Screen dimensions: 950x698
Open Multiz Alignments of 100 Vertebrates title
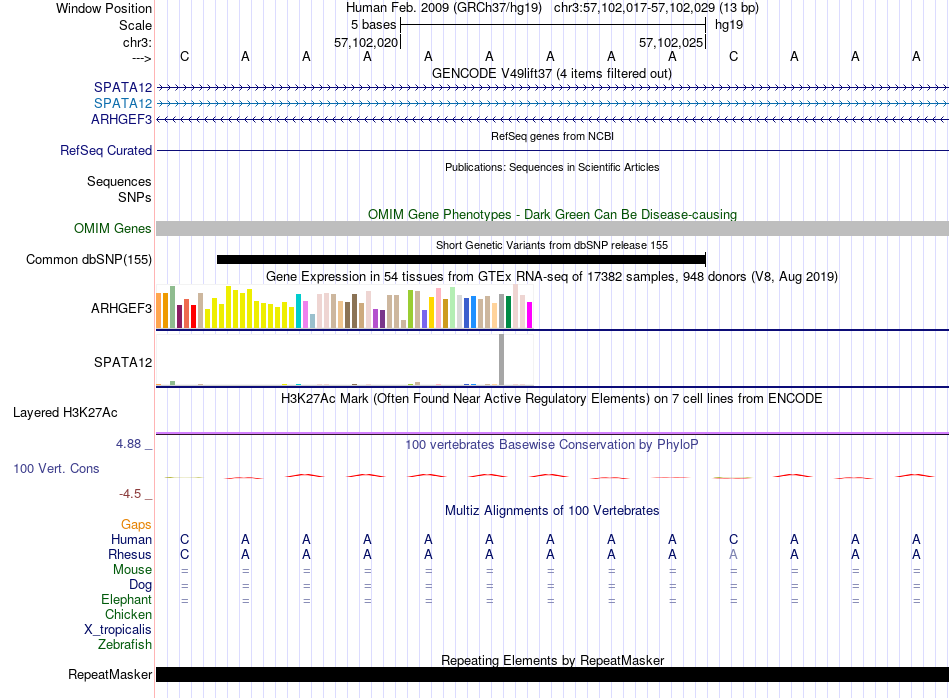click(x=552, y=511)
